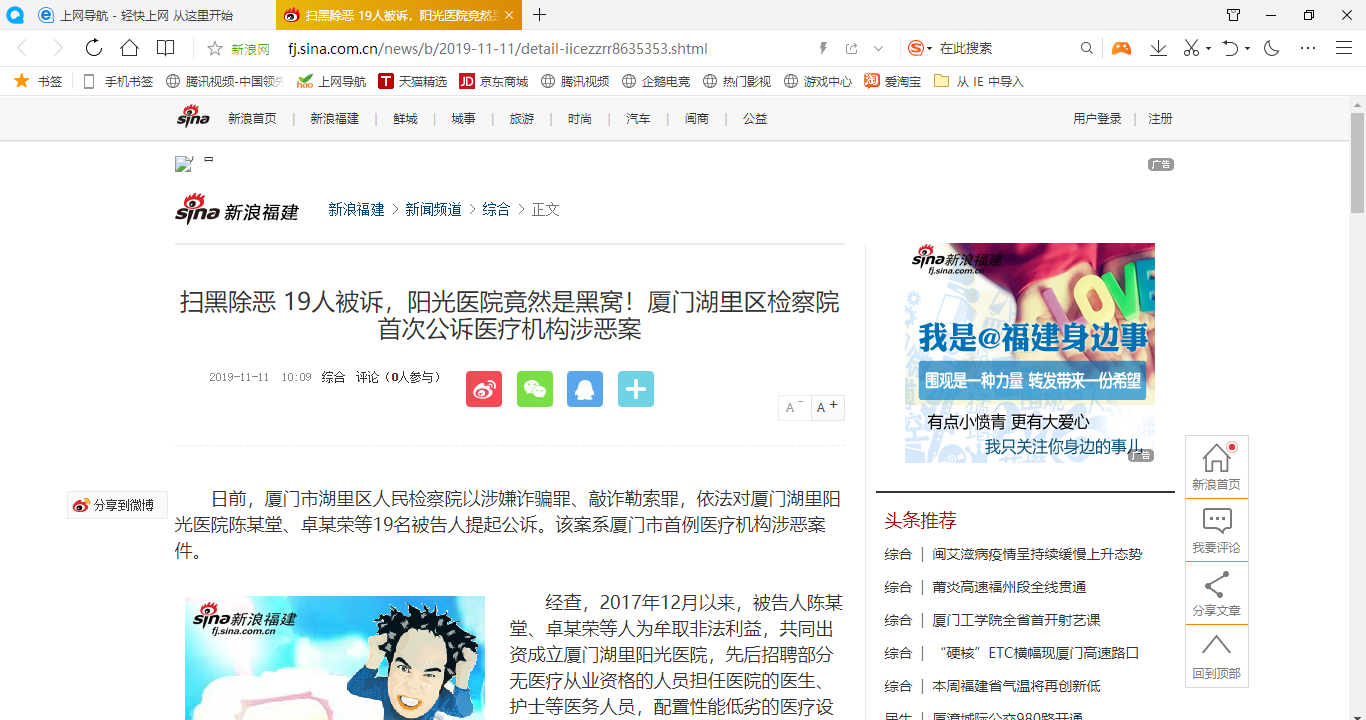The image size is (1366, 720).
Task: Toggle night mode moon icon
Action: coord(1272,48)
